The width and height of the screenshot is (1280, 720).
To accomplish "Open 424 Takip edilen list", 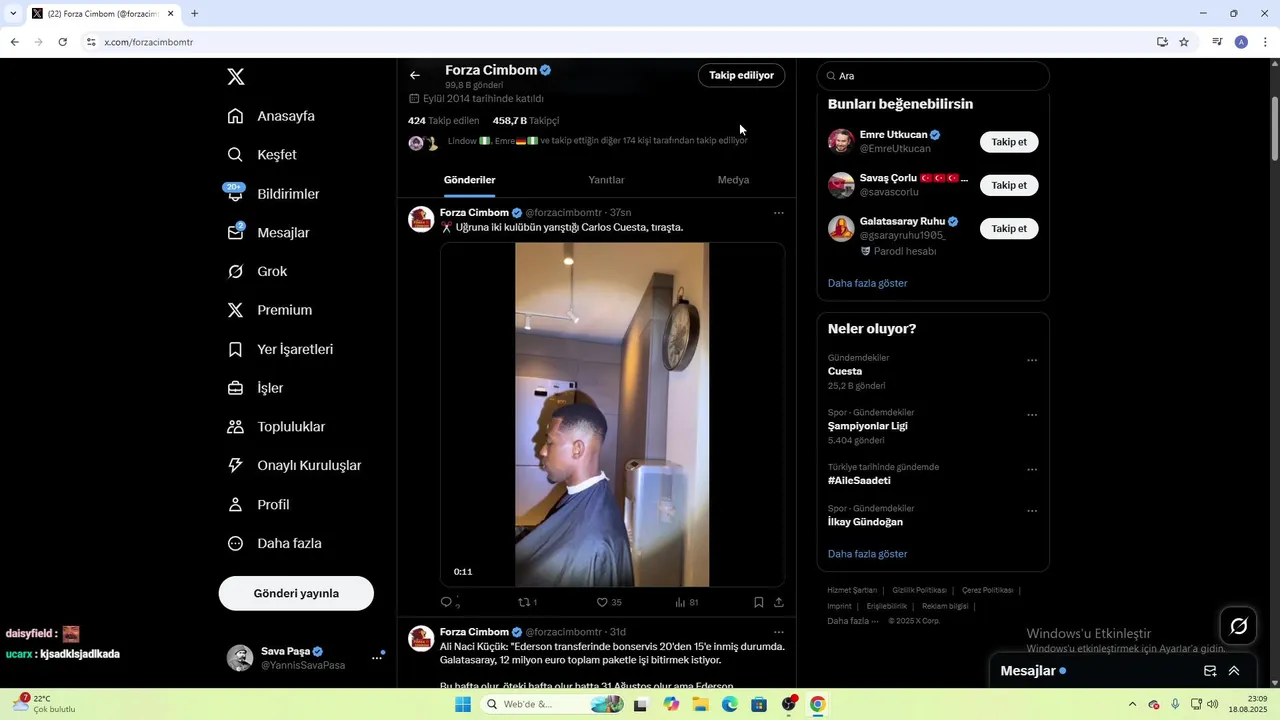I will click(x=443, y=121).
